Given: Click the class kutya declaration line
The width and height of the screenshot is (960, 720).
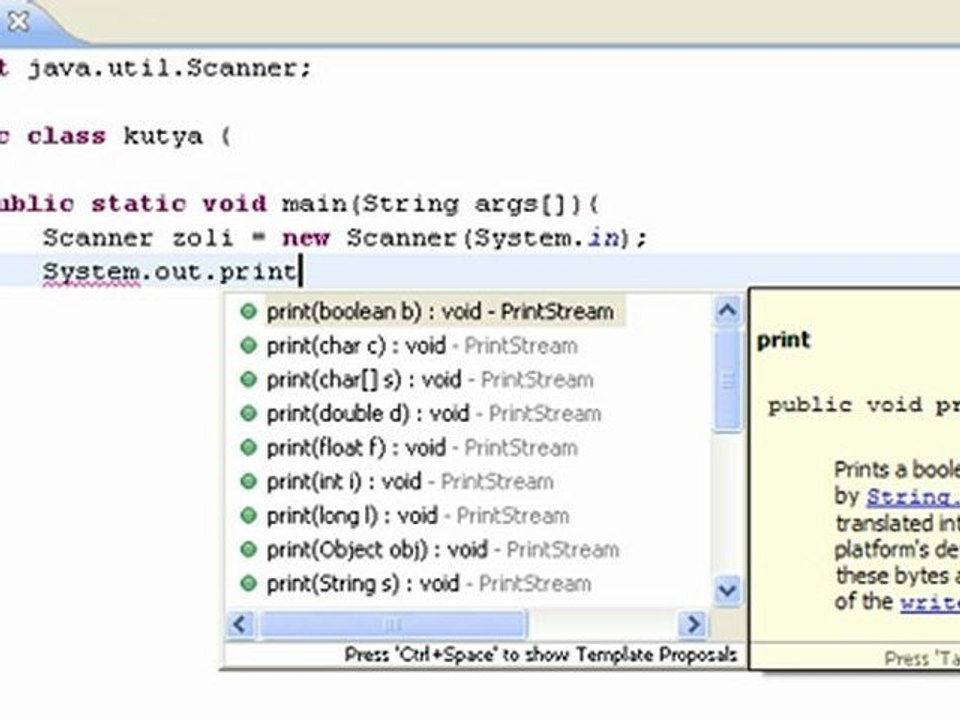Looking at the screenshot, I should tap(115, 136).
